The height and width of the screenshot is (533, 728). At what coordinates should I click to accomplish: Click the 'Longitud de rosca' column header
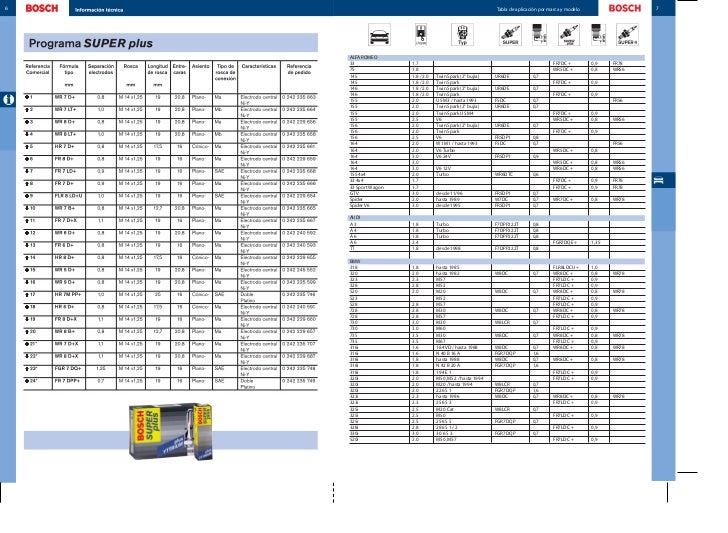coord(158,69)
